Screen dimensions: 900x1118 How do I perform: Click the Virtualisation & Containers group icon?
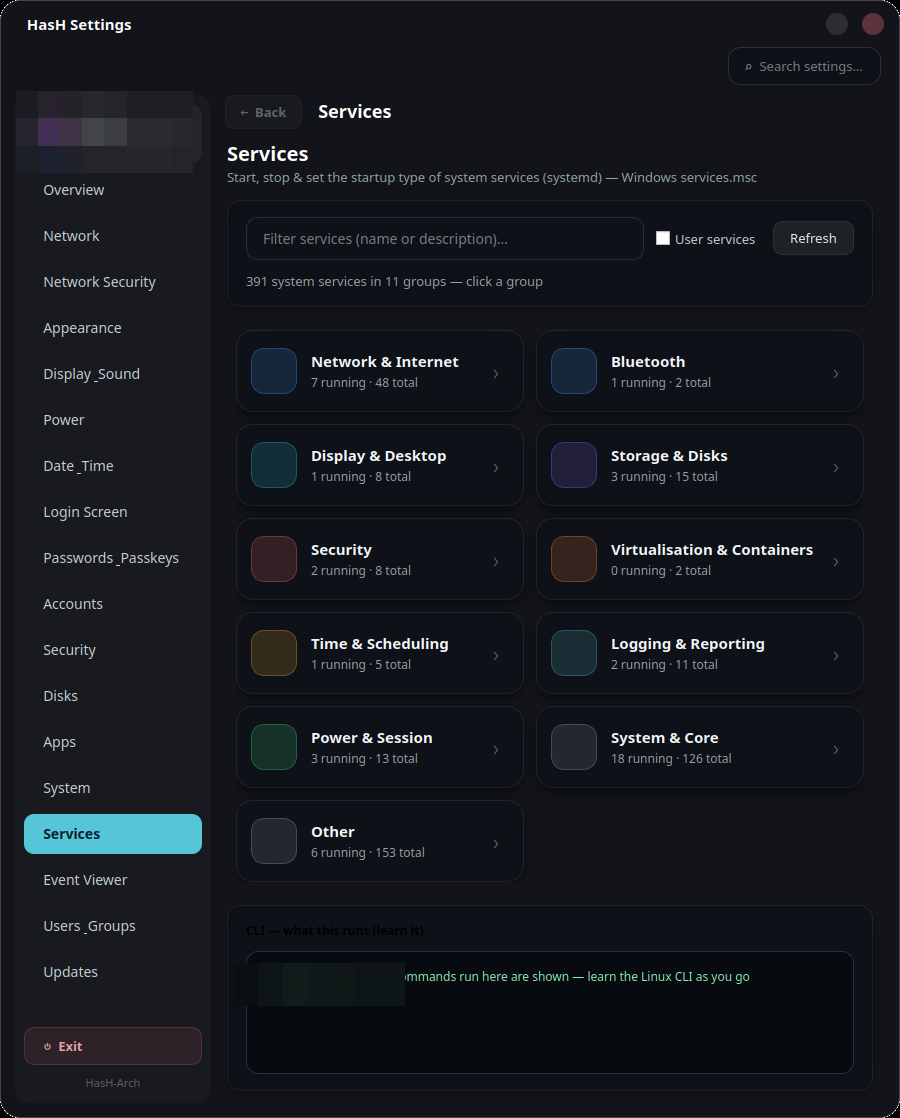point(573,559)
